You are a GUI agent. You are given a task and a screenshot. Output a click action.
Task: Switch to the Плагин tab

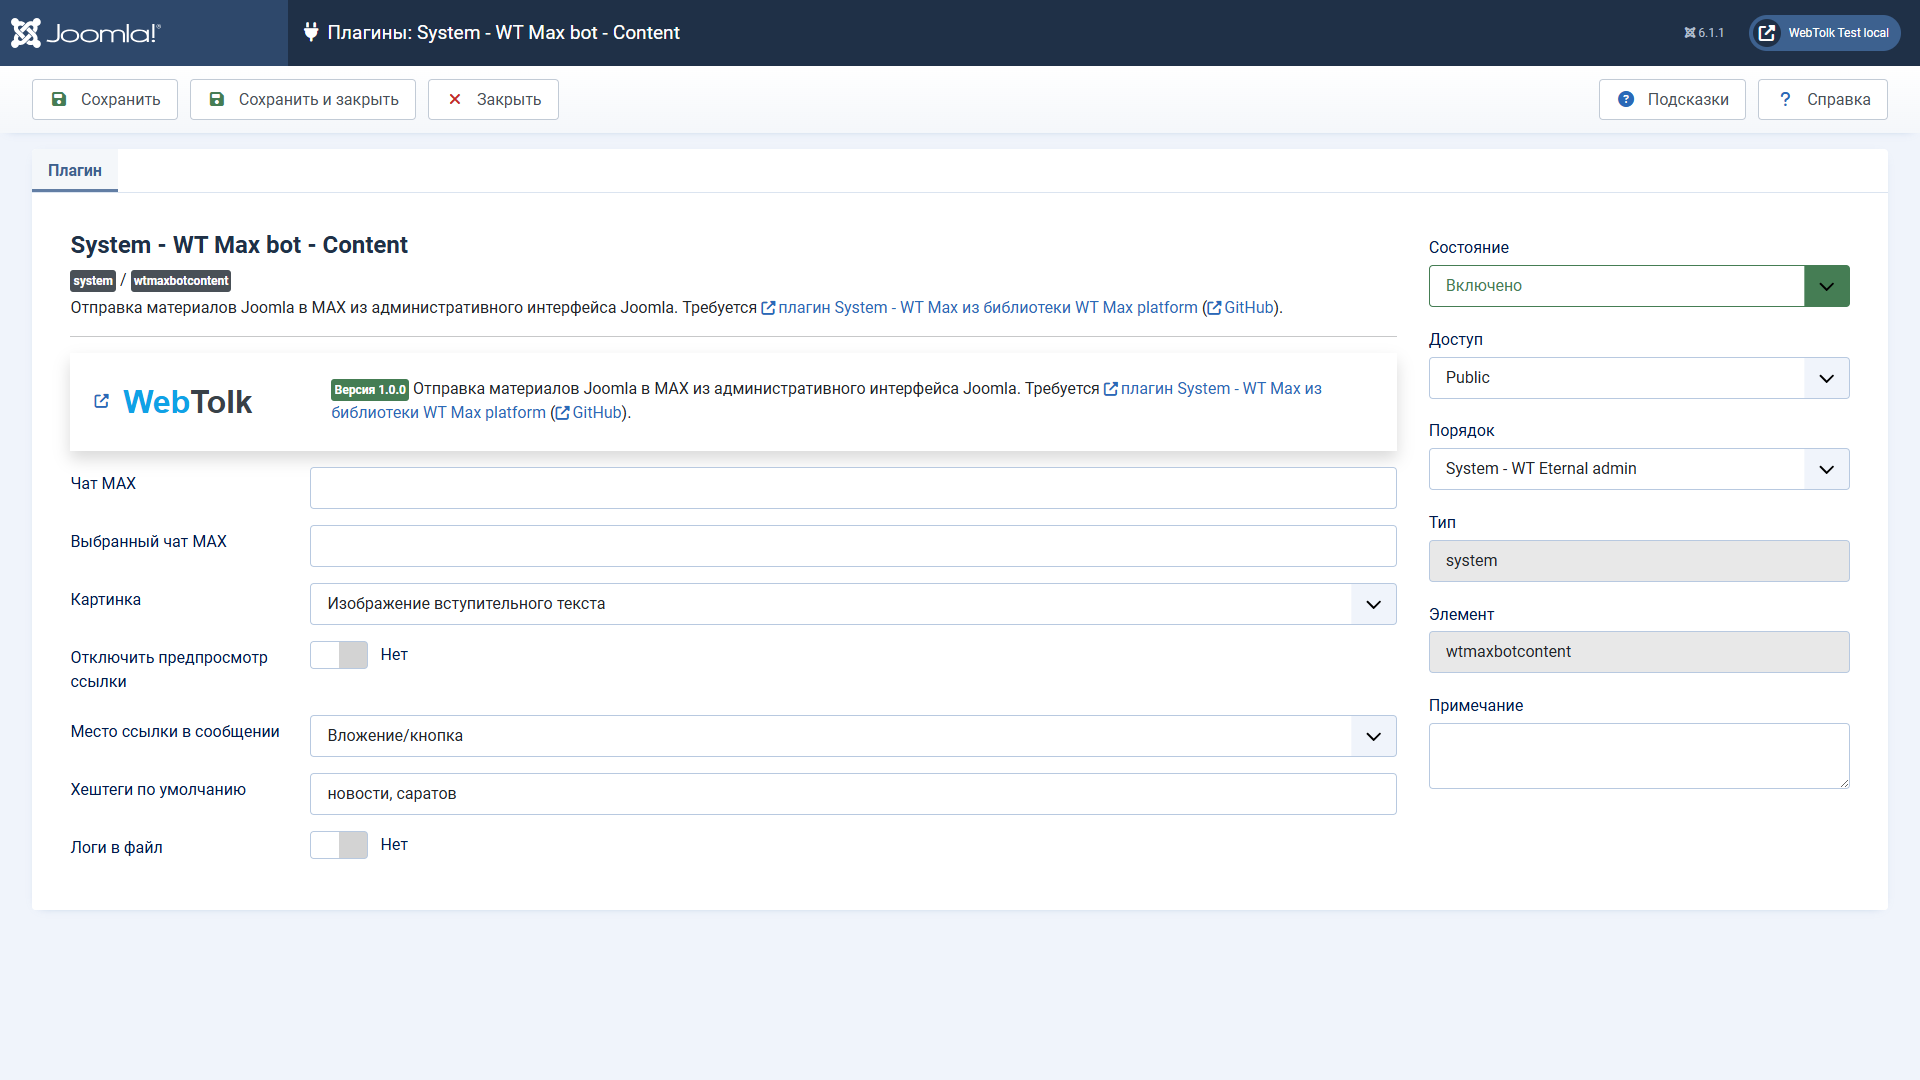coord(75,170)
